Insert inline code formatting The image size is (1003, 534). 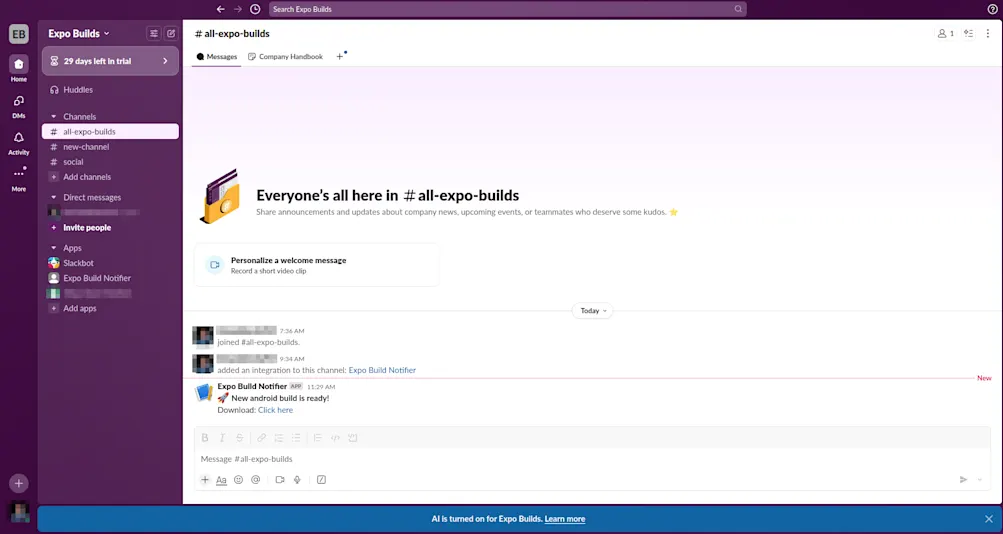pyautogui.click(x=335, y=438)
